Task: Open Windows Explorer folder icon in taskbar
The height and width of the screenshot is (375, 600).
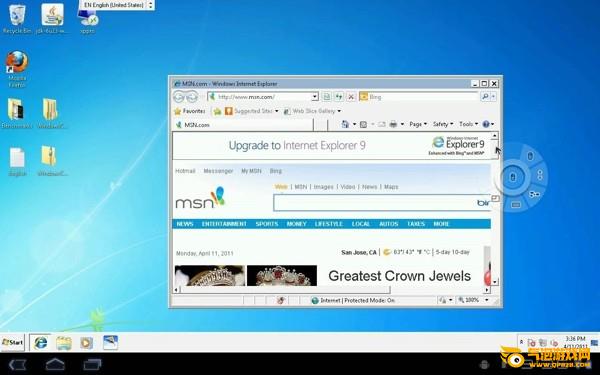Action: [x=64, y=342]
